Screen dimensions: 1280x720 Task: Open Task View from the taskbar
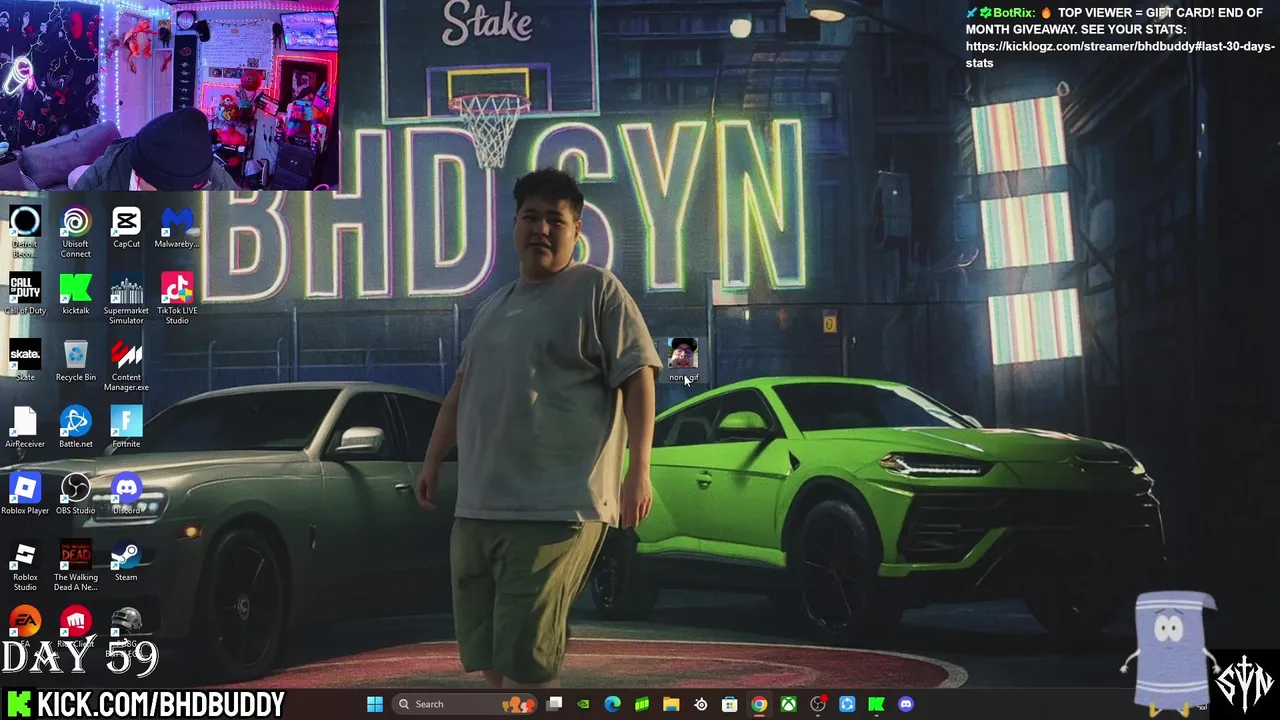coord(555,704)
